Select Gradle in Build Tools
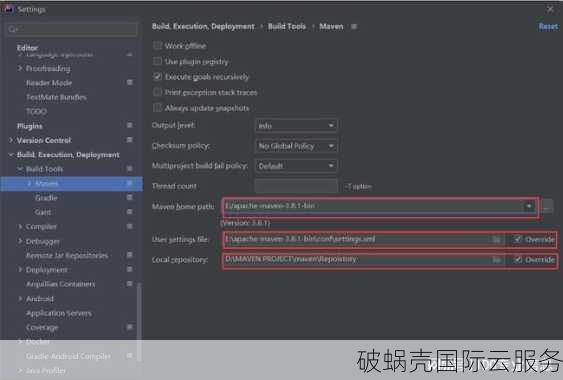Screen dimensions: 563x380 46,198
